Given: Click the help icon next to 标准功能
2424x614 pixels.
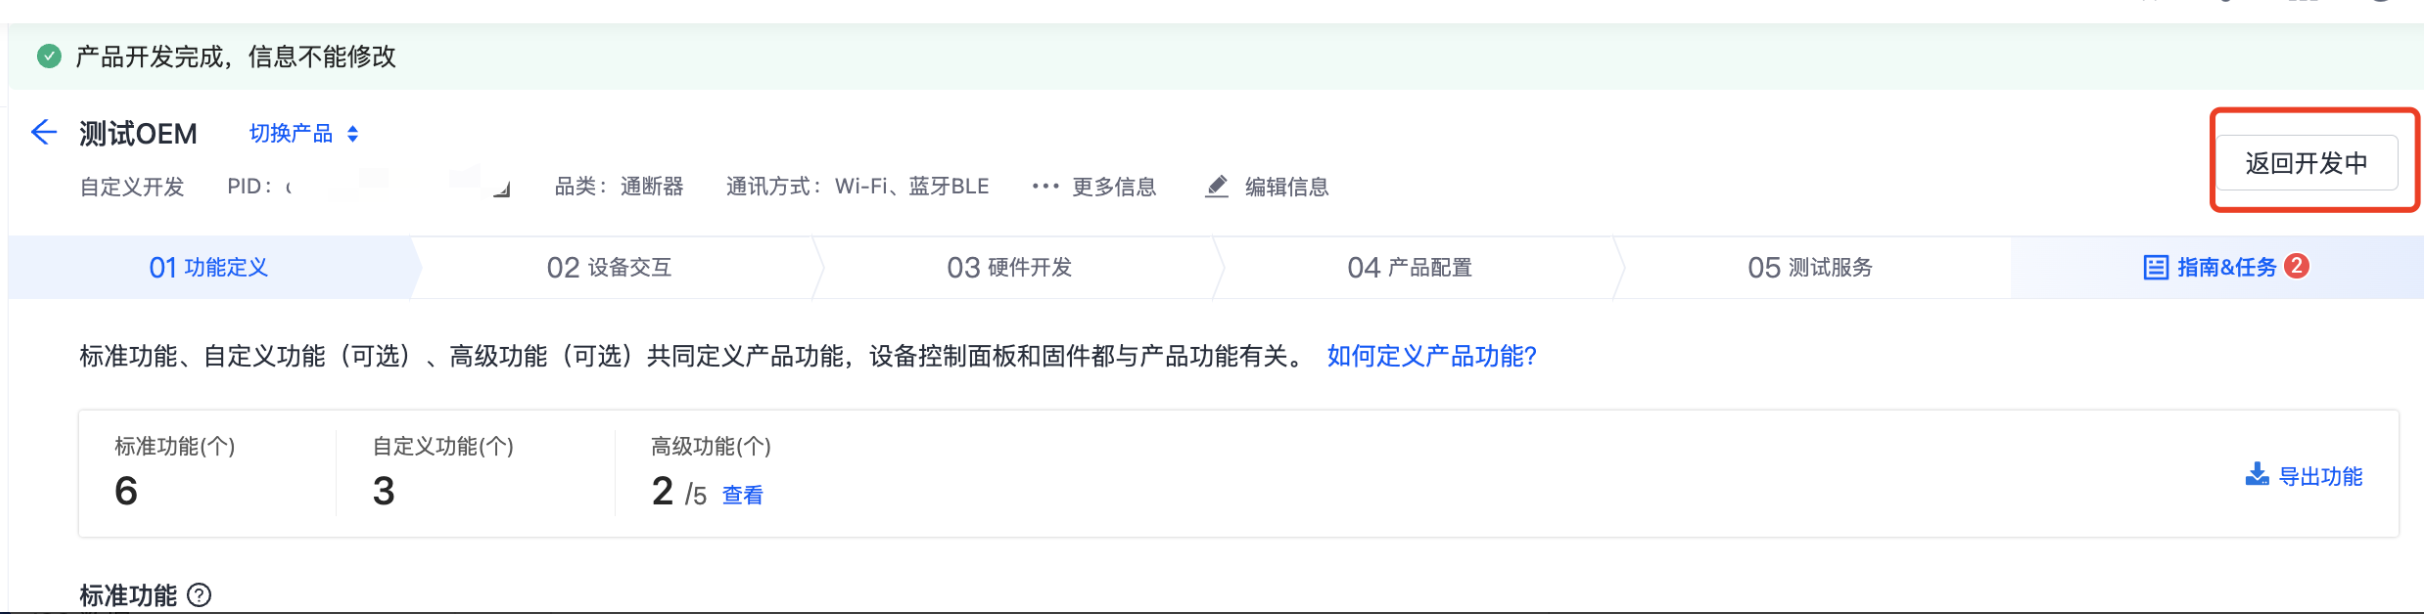Looking at the screenshot, I should (x=199, y=595).
